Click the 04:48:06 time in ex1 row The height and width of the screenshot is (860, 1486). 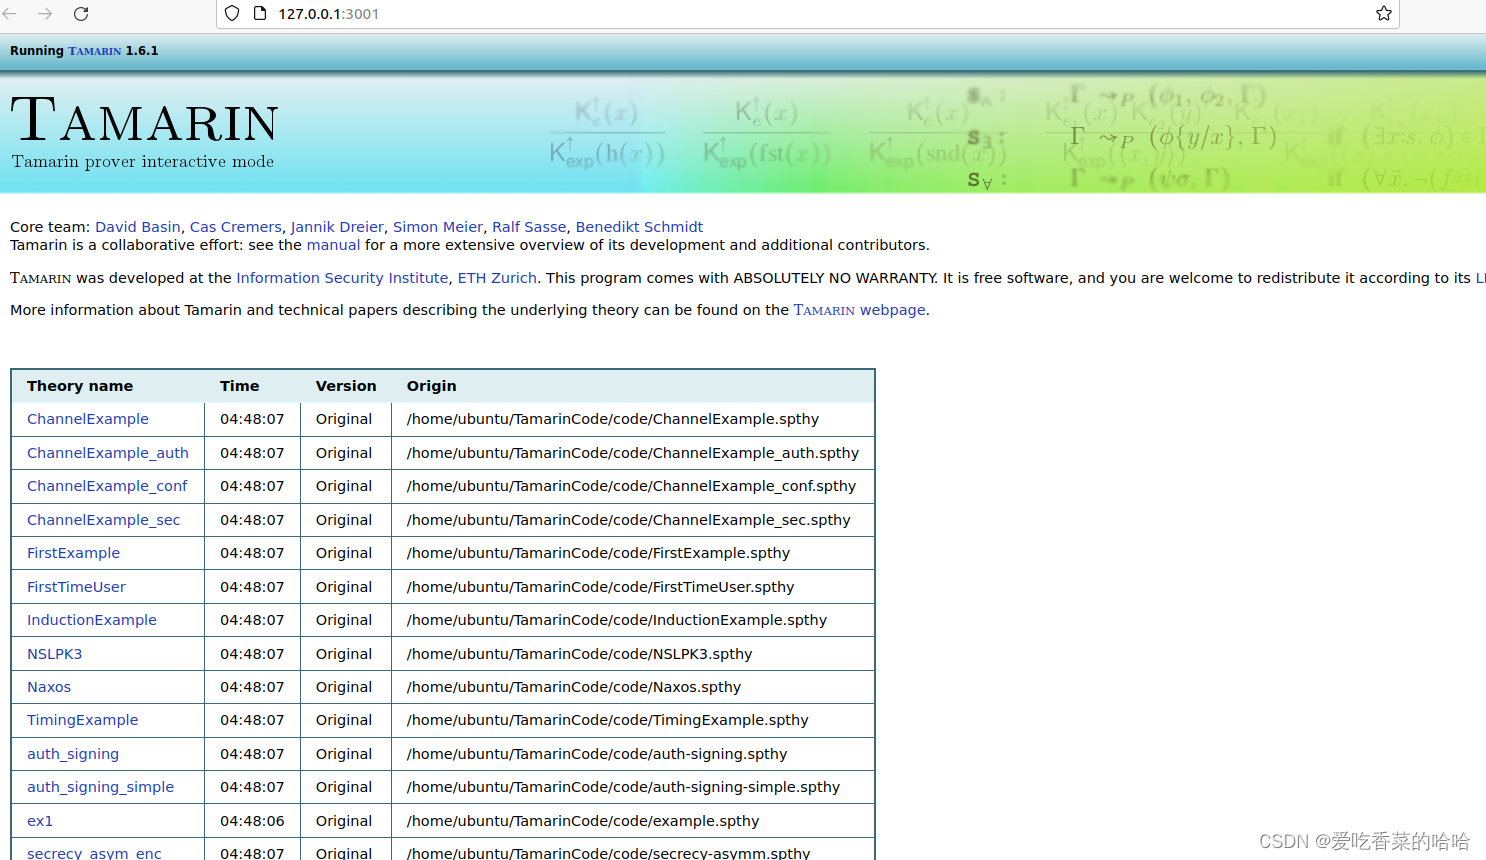252,821
